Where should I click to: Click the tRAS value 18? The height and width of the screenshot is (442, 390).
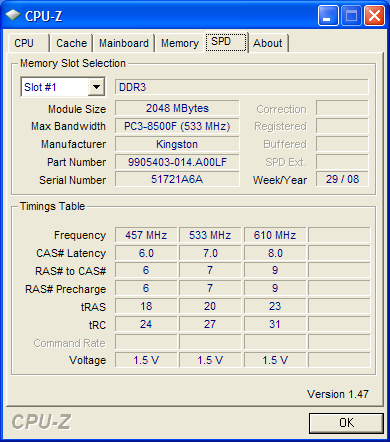tap(146, 306)
